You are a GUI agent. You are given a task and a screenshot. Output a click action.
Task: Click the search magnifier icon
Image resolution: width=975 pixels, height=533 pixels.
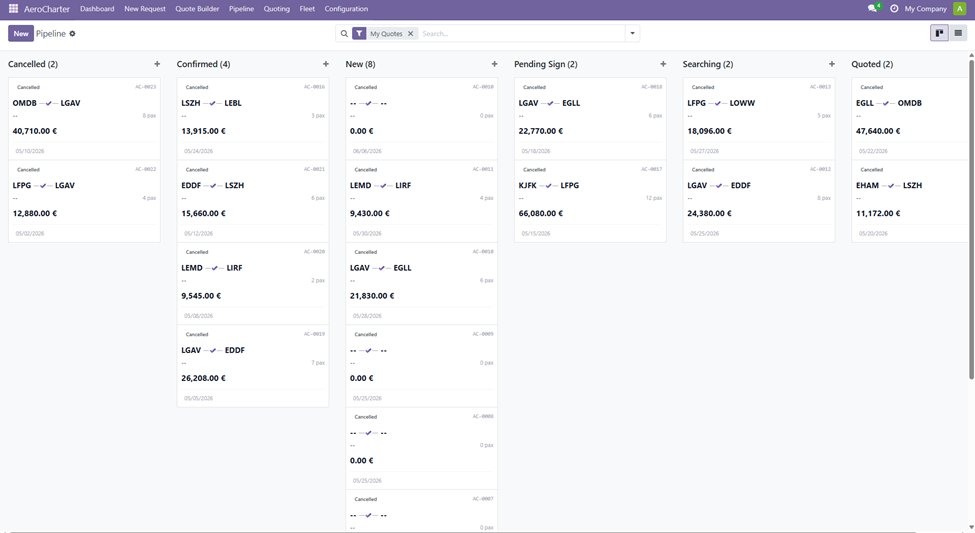point(344,34)
